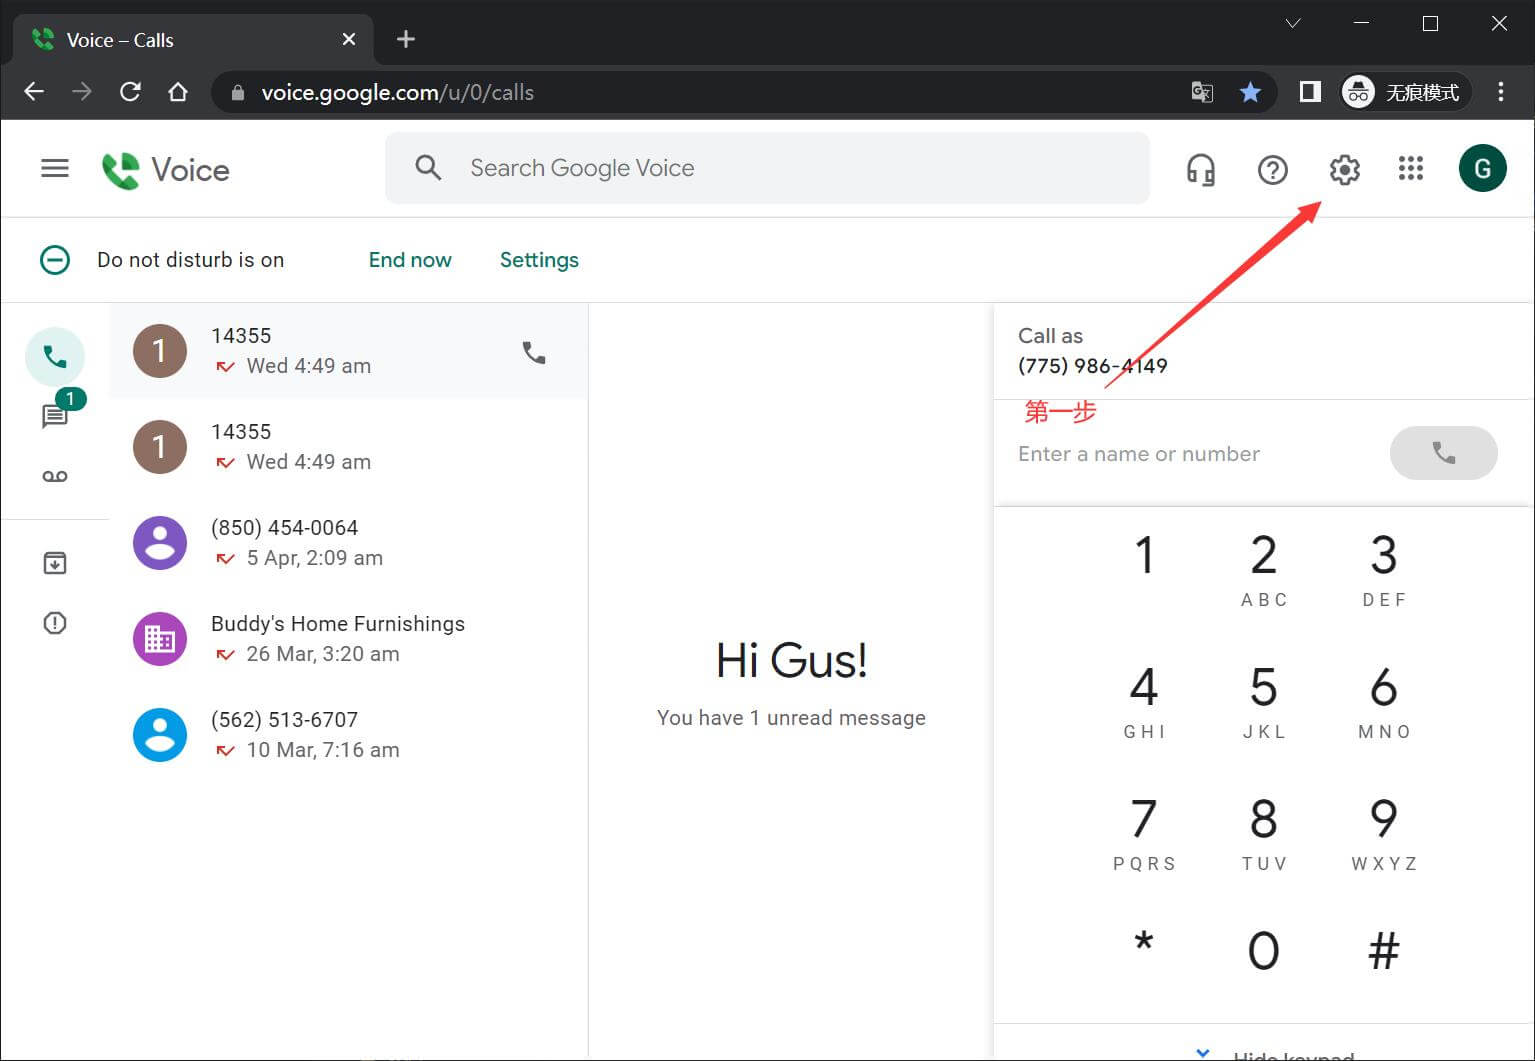Viewport: 1535px width, 1061px height.
Task: Click the headset call audio icon
Action: coord(1200,170)
